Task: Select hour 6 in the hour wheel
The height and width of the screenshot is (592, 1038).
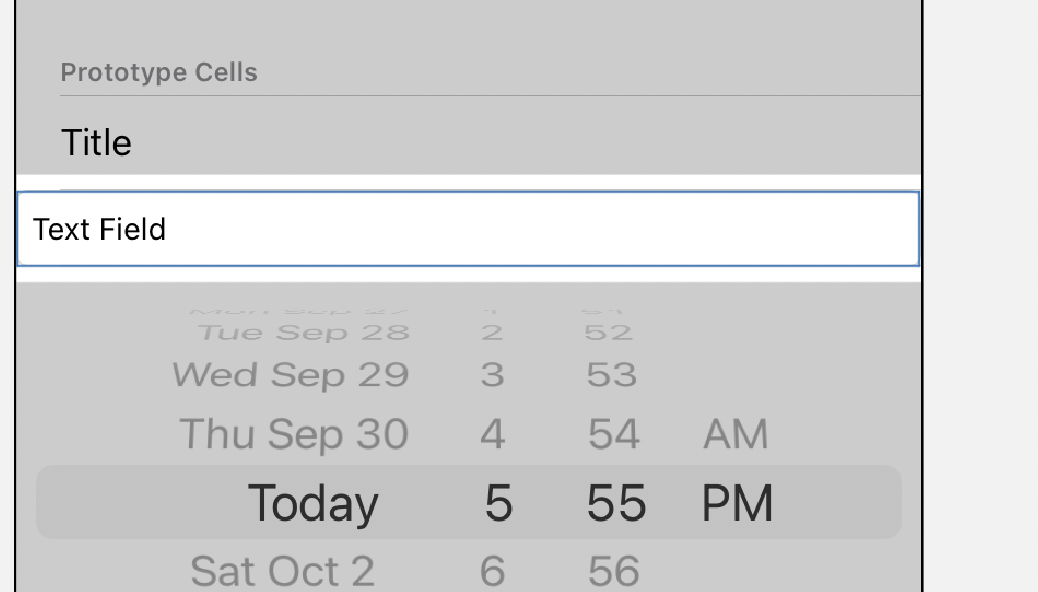Action: coord(493,571)
